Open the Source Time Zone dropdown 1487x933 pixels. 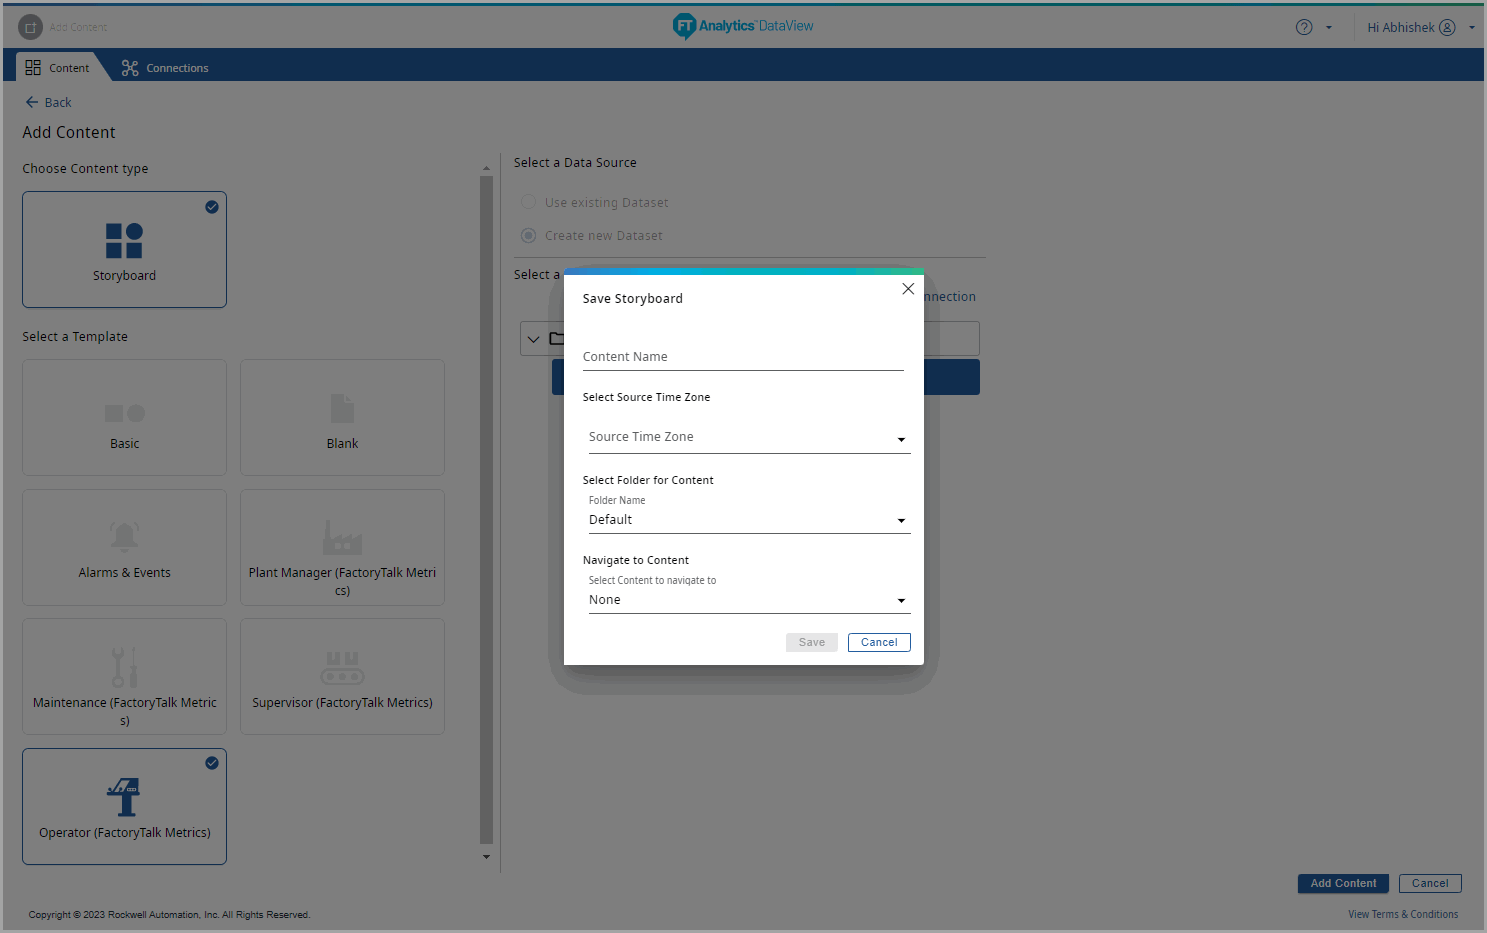749,437
